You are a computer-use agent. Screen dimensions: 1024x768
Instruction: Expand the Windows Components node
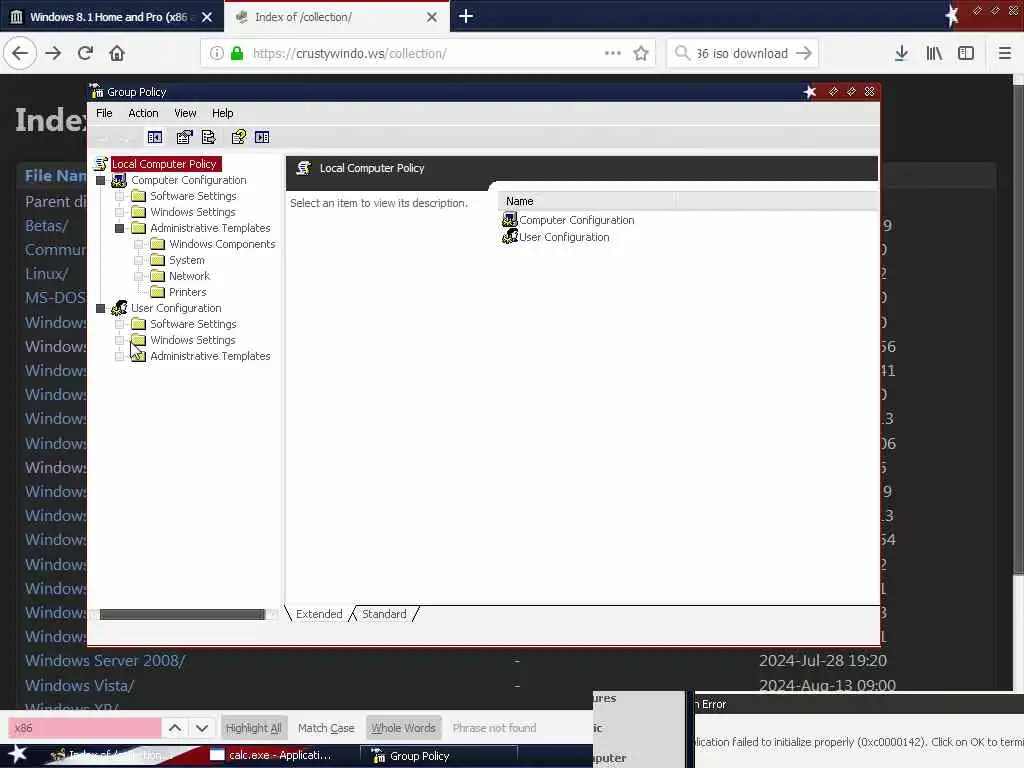click(x=138, y=244)
